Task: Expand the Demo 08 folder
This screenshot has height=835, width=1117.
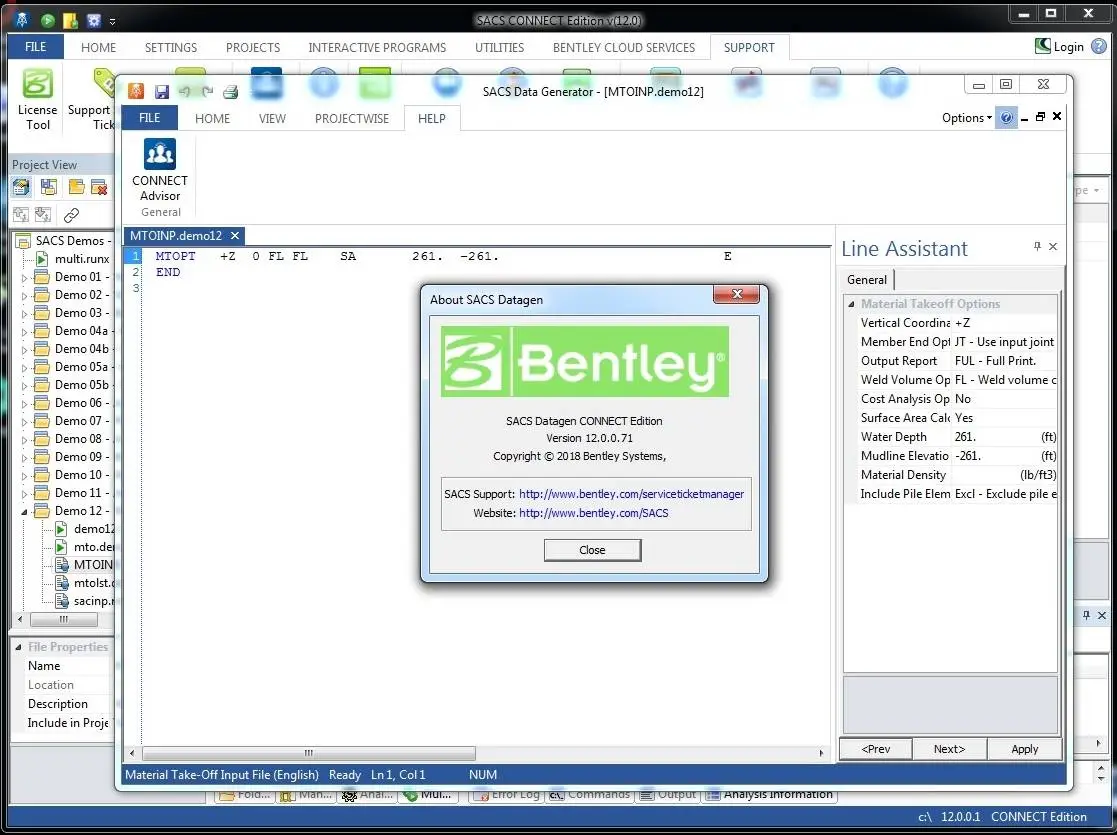Action: 24,440
